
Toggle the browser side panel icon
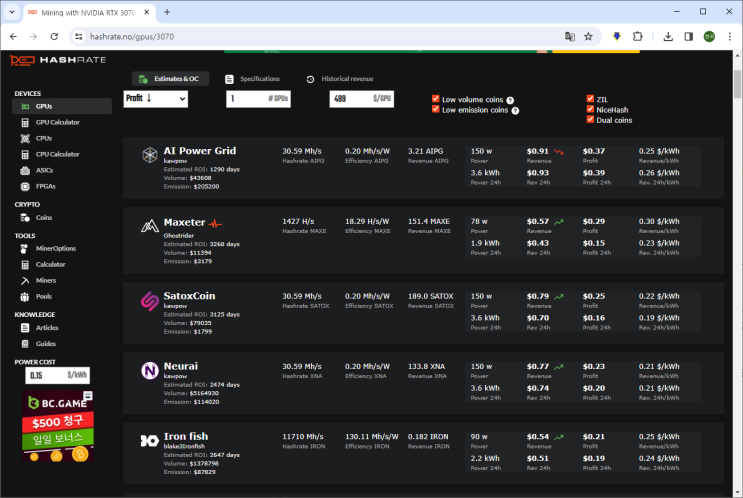click(x=689, y=36)
